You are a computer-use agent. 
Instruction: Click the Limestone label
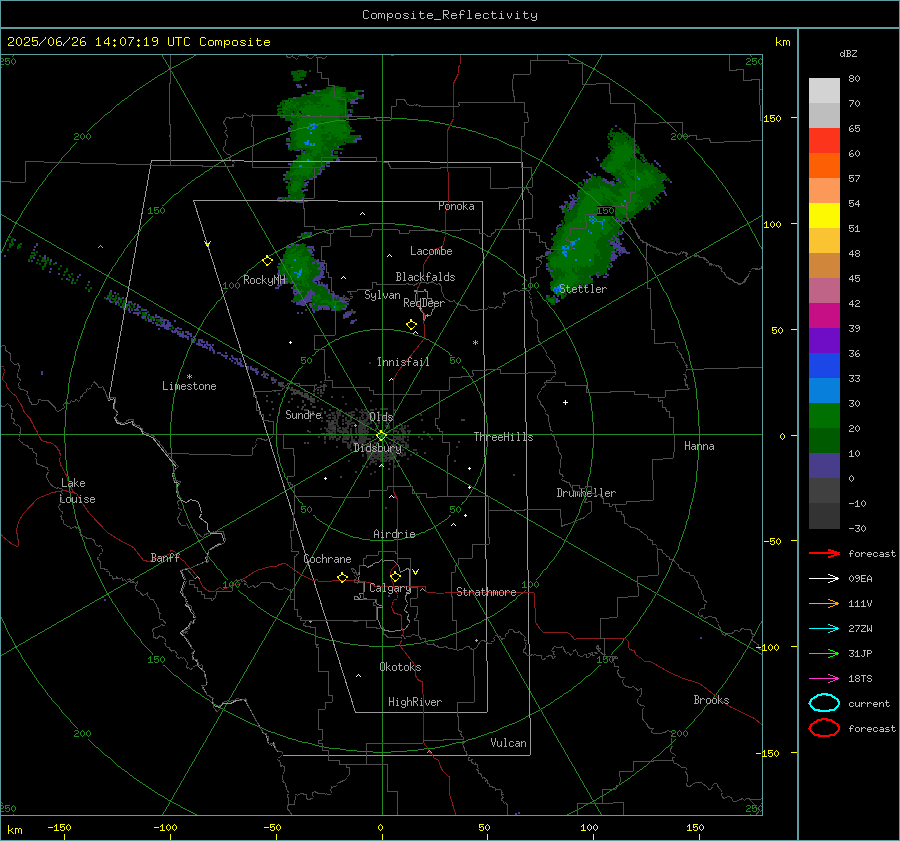[189, 386]
